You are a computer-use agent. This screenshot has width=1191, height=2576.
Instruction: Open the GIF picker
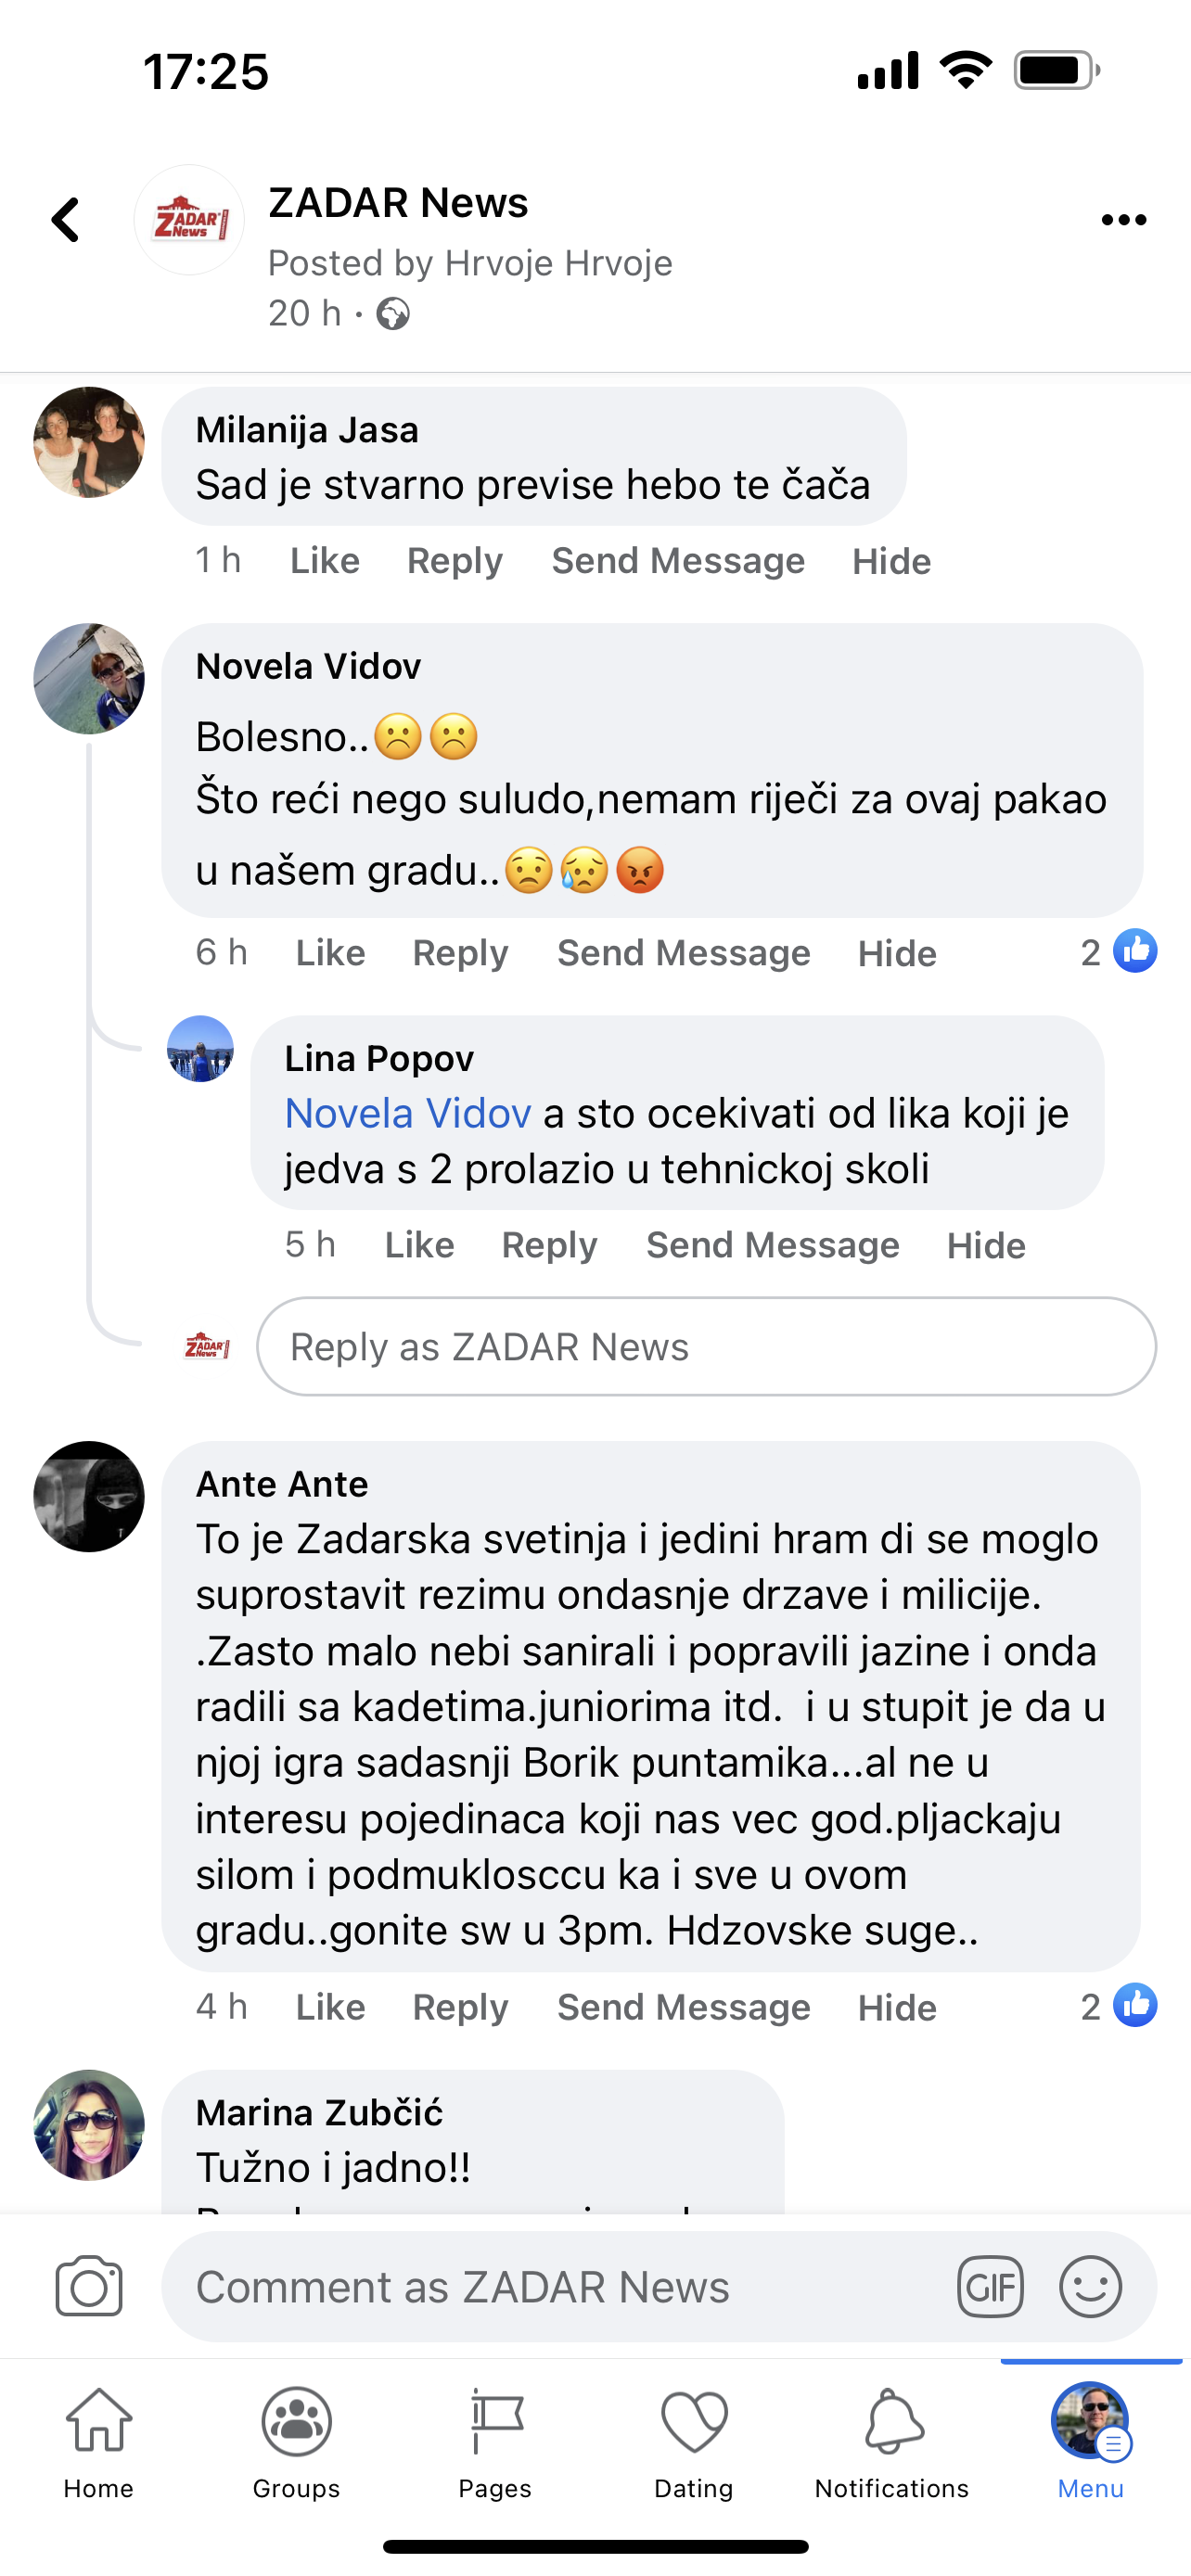click(990, 2287)
